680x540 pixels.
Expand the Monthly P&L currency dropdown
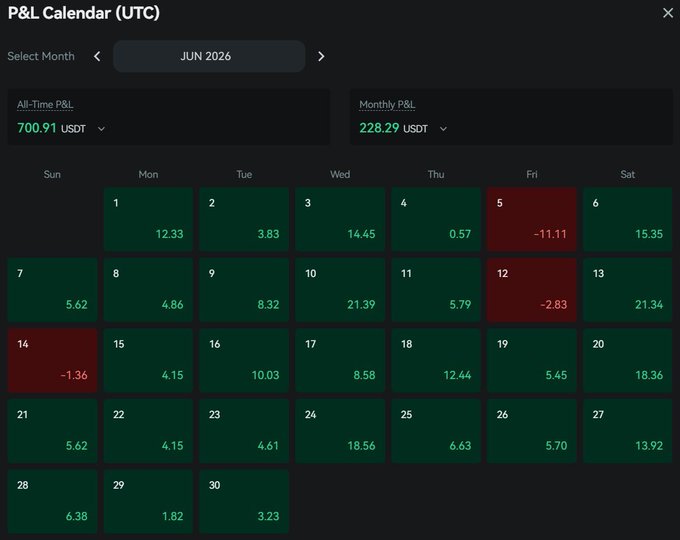pos(443,129)
